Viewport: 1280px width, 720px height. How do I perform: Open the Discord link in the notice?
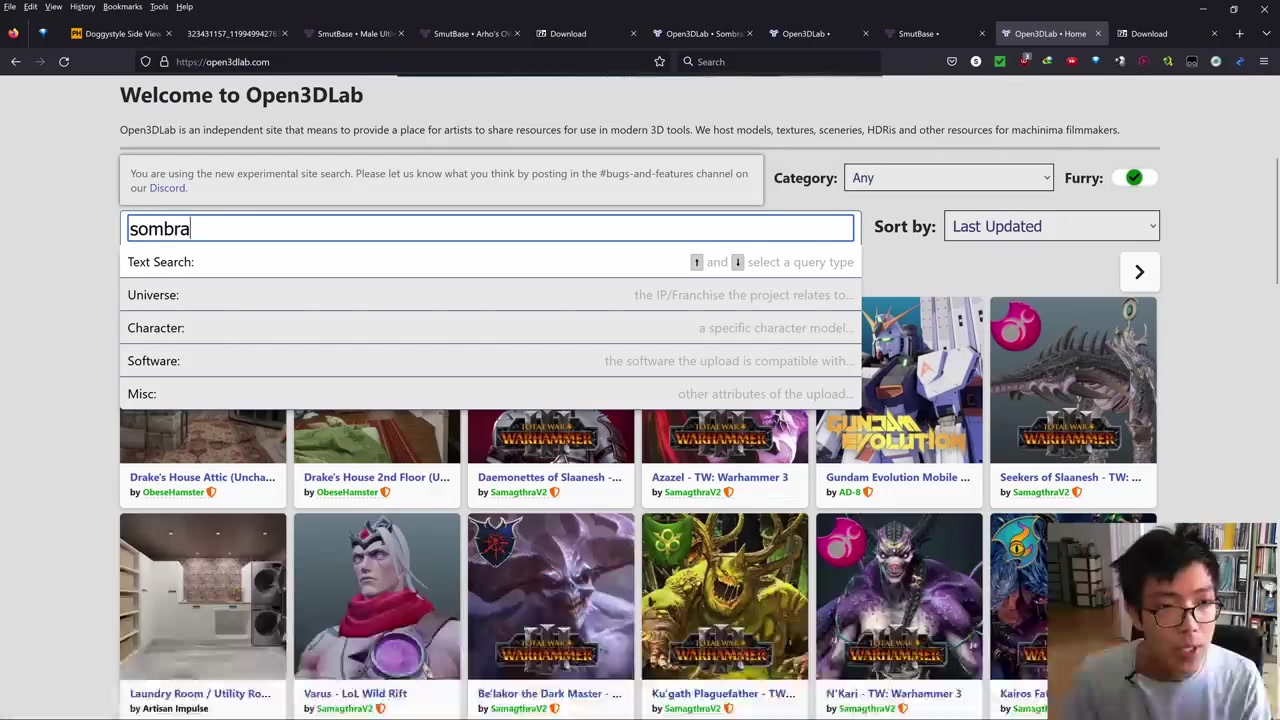pyautogui.click(x=167, y=188)
